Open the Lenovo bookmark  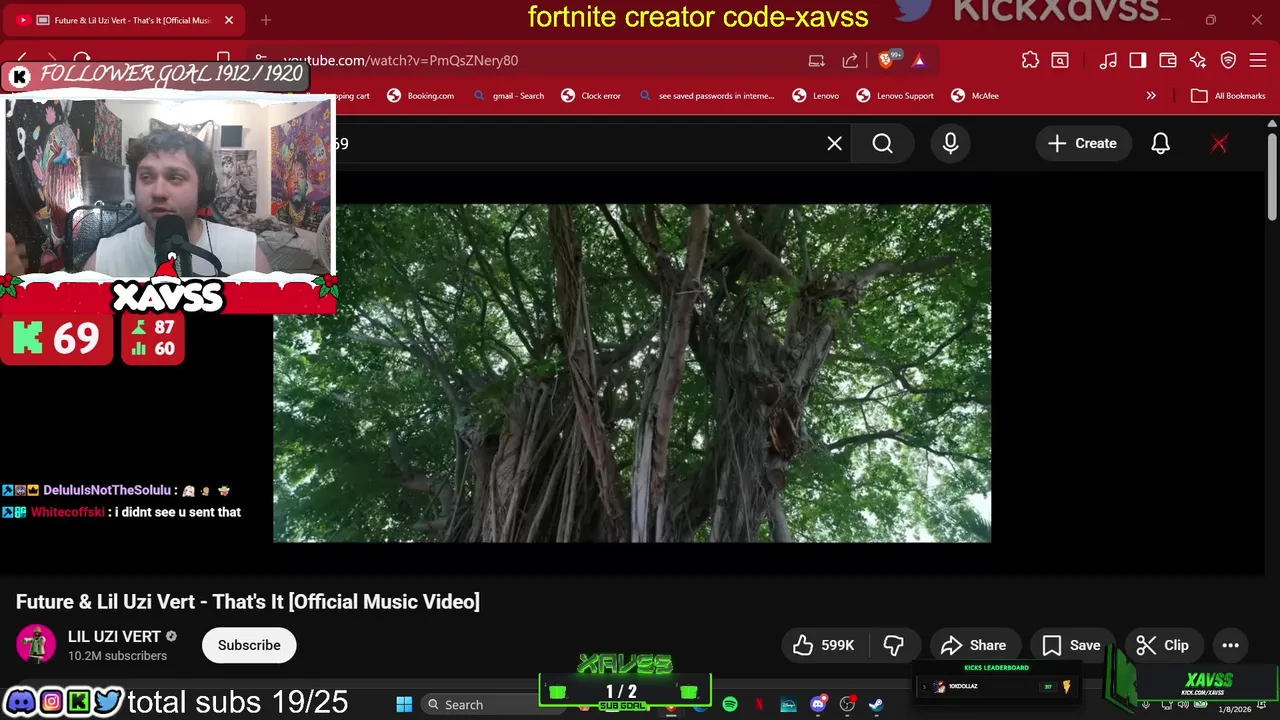click(816, 96)
